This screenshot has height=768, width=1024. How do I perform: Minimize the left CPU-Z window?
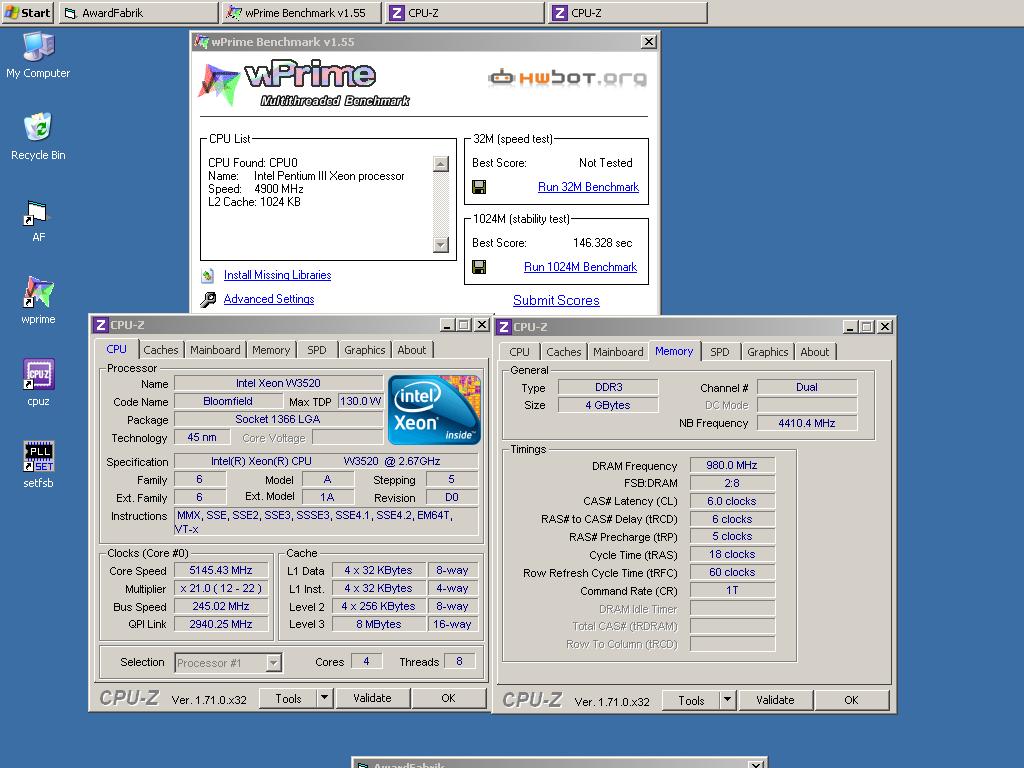447,325
